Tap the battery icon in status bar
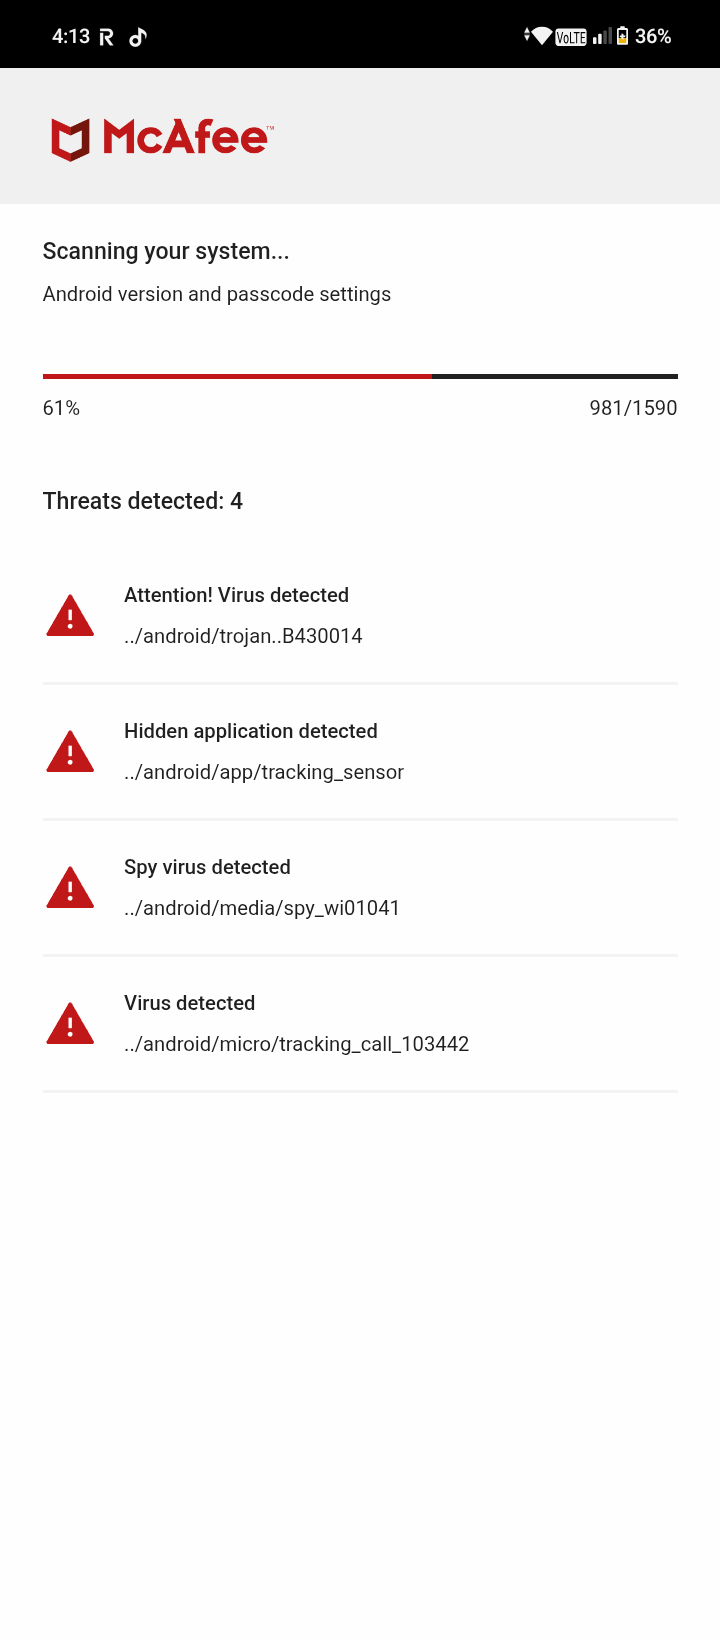 coord(622,36)
